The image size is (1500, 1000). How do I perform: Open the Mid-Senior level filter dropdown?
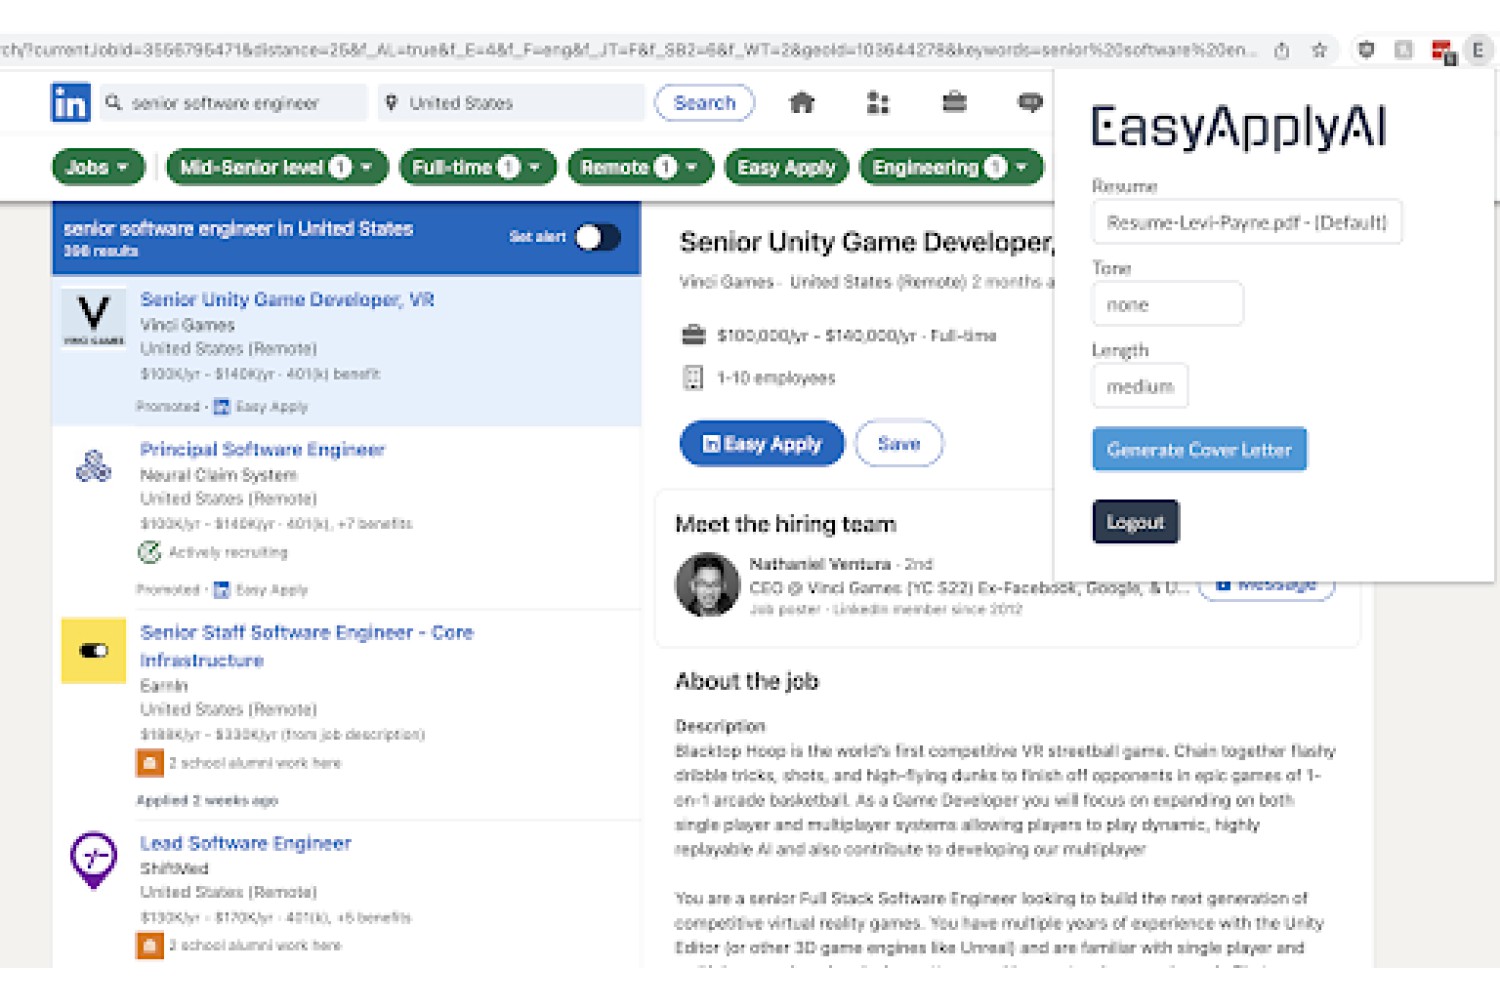277,167
